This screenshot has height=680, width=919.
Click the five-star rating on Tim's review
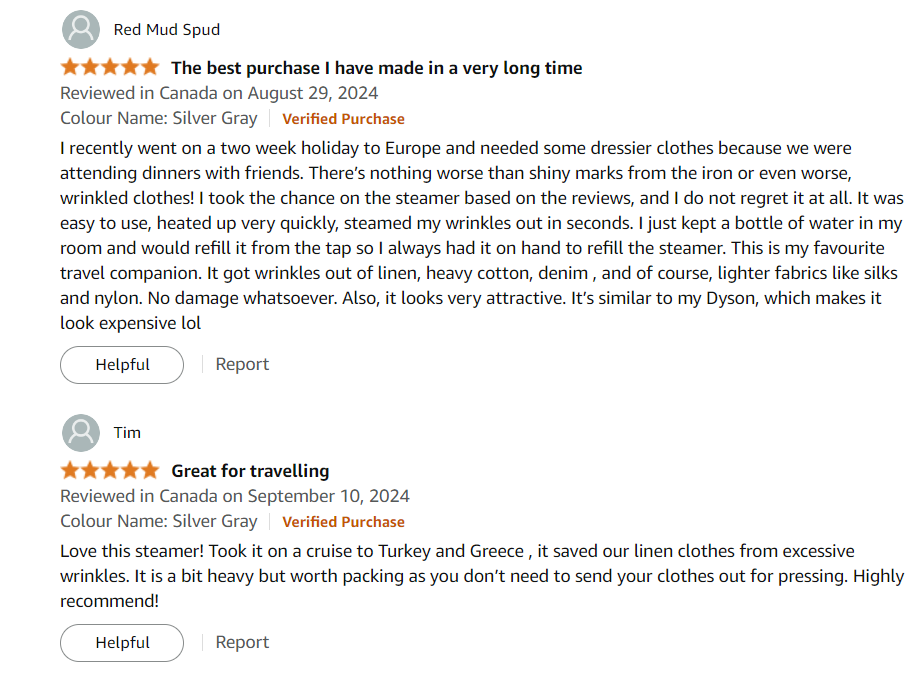(x=109, y=471)
